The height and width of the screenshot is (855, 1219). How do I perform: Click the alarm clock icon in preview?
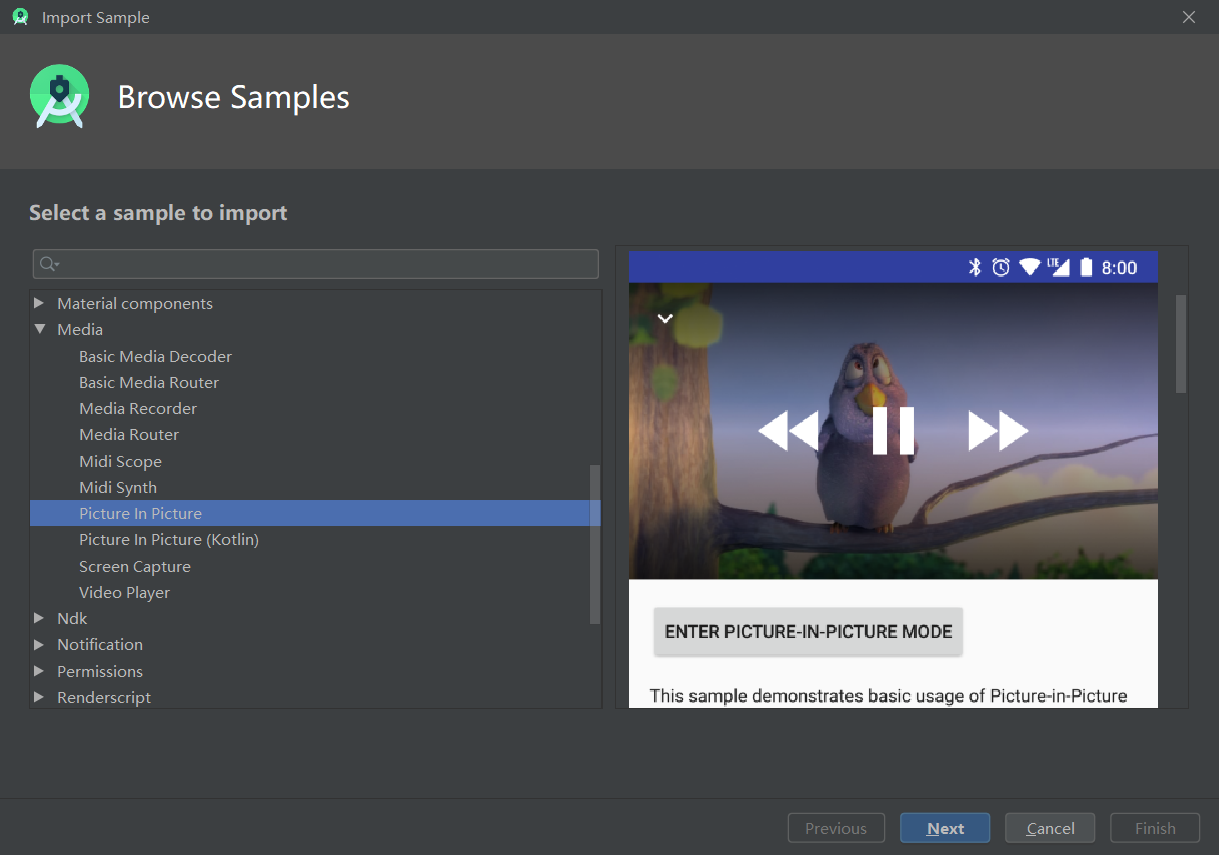1001,267
